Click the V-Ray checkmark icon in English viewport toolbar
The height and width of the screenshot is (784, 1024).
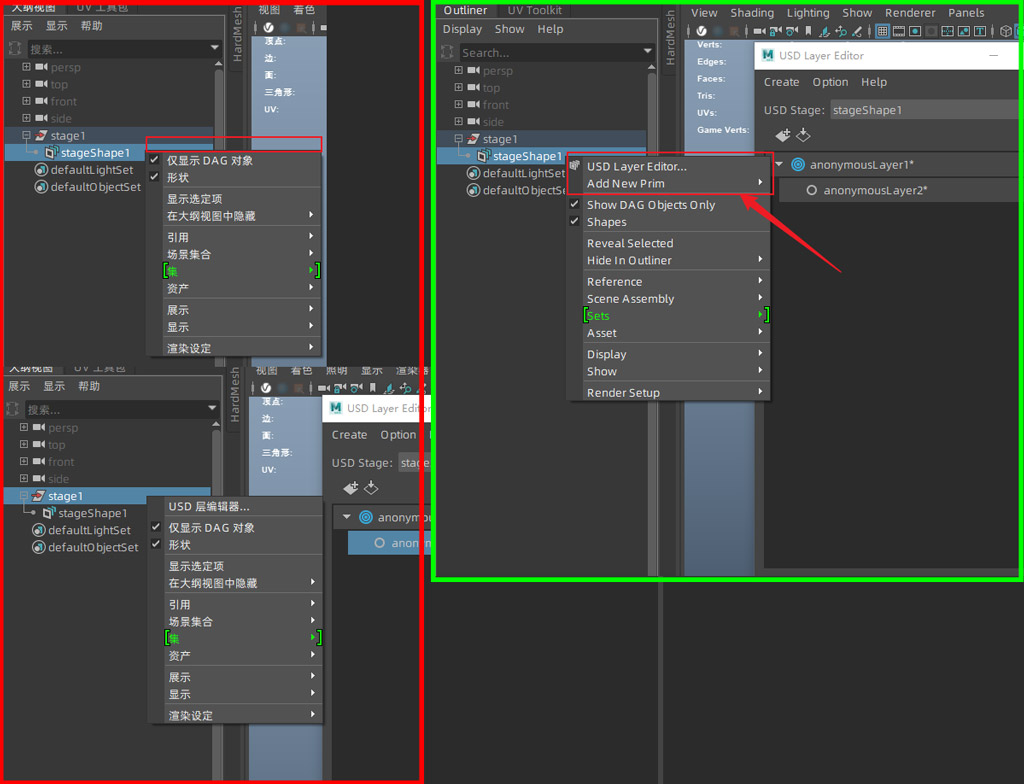point(701,31)
